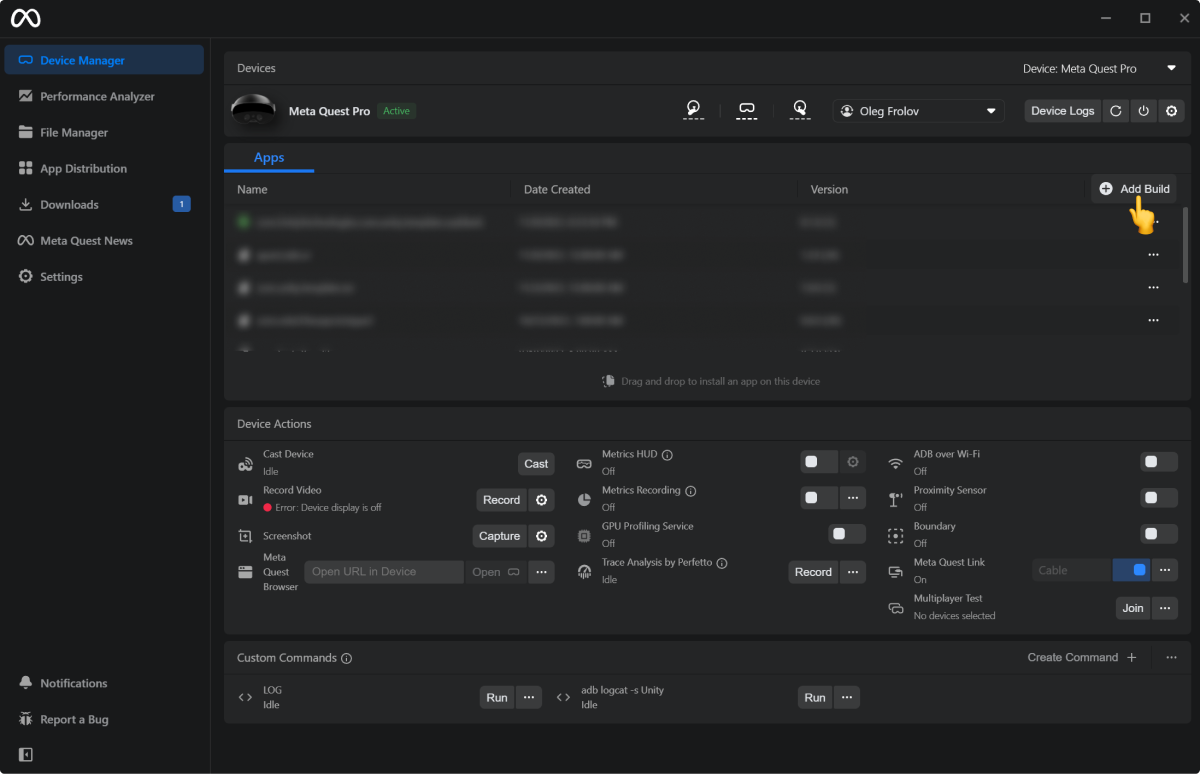Enable ADB over Wi-Fi
Image resolution: width=1200 pixels, height=774 pixels.
point(1159,462)
